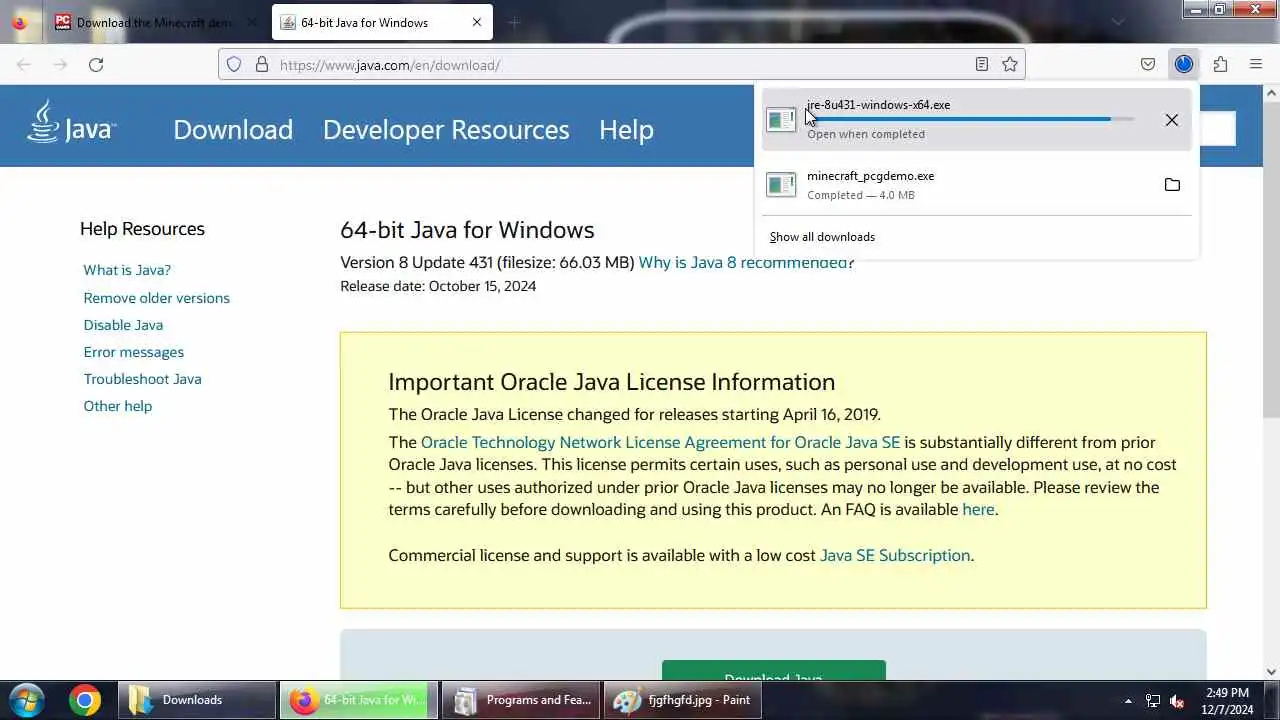Click the browser forward arrow

pos(60,65)
